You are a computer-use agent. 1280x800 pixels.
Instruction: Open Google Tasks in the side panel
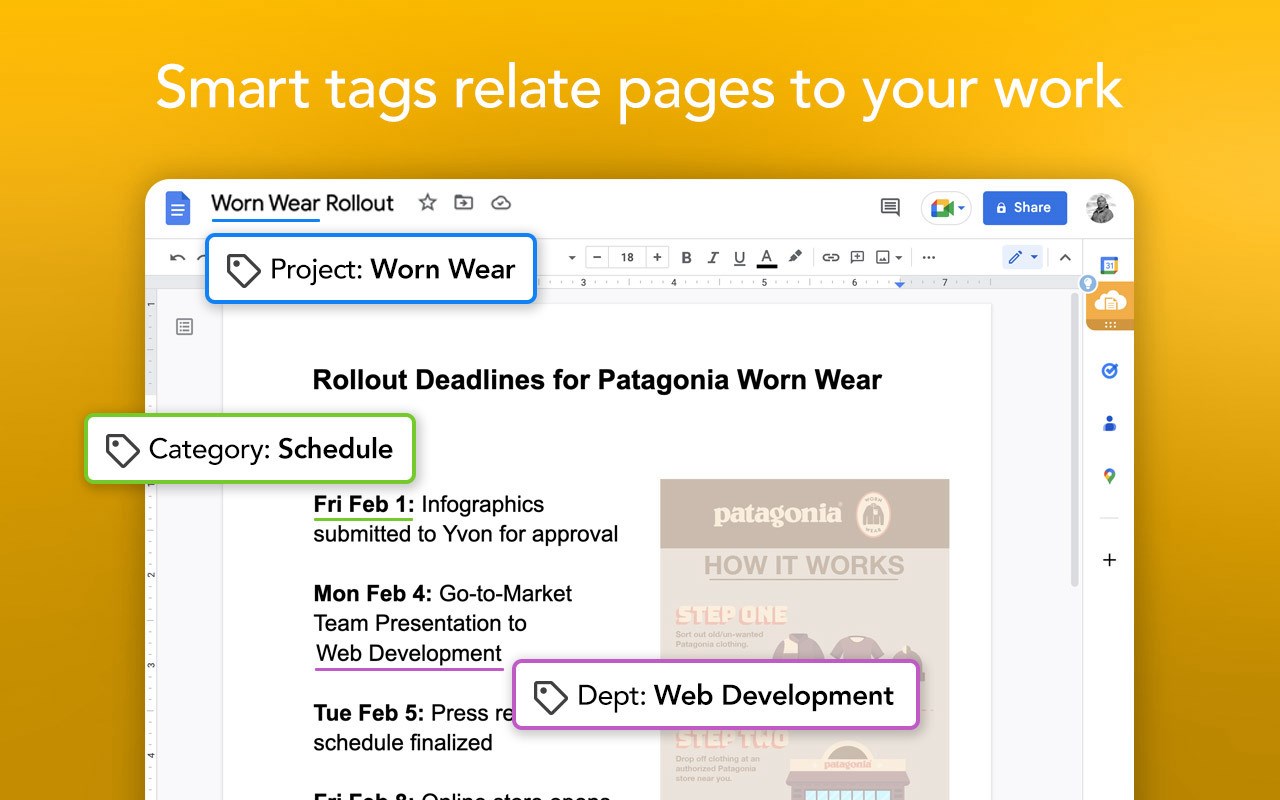coord(1109,371)
